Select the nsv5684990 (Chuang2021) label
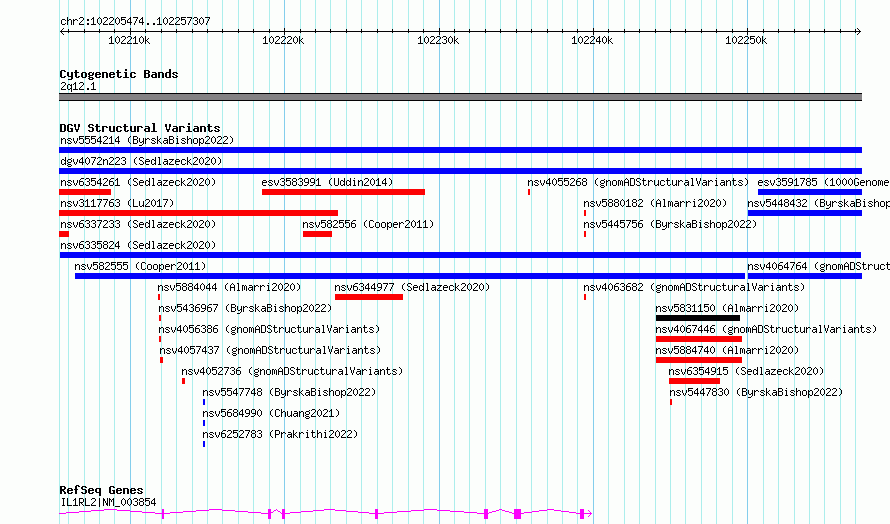This screenshot has width=890, height=524. click(x=271, y=413)
